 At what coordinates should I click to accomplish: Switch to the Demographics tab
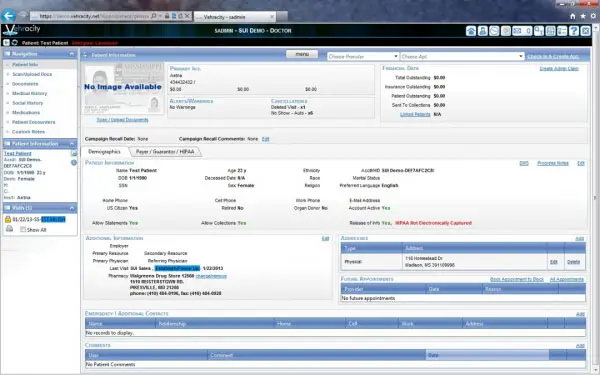pyautogui.click(x=104, y=152)
